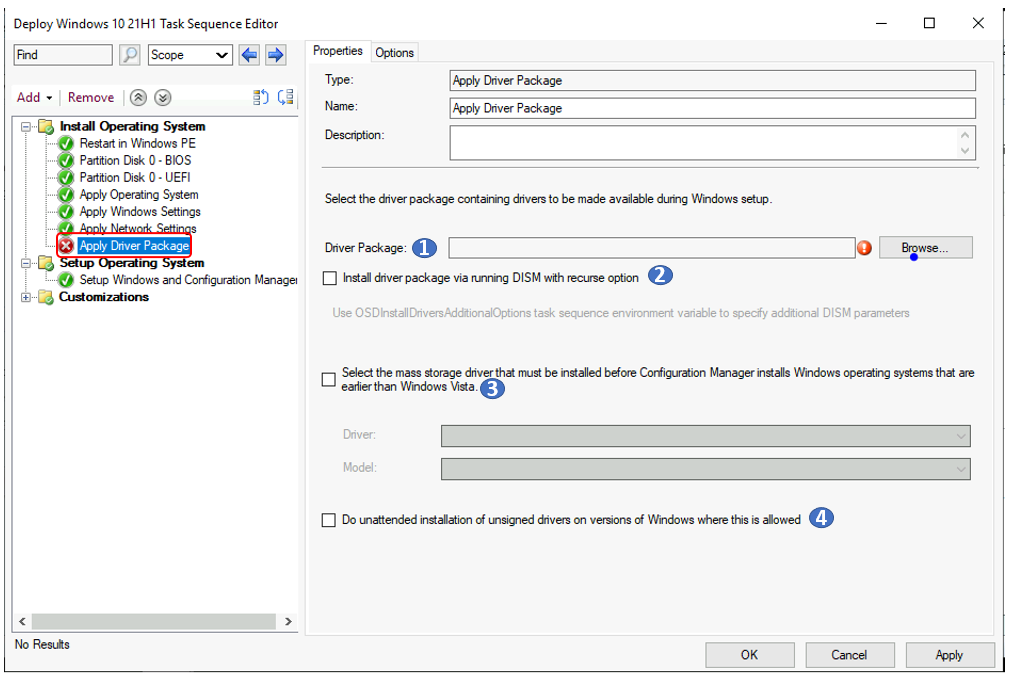Click the Driver Package path field

(652, 247)
